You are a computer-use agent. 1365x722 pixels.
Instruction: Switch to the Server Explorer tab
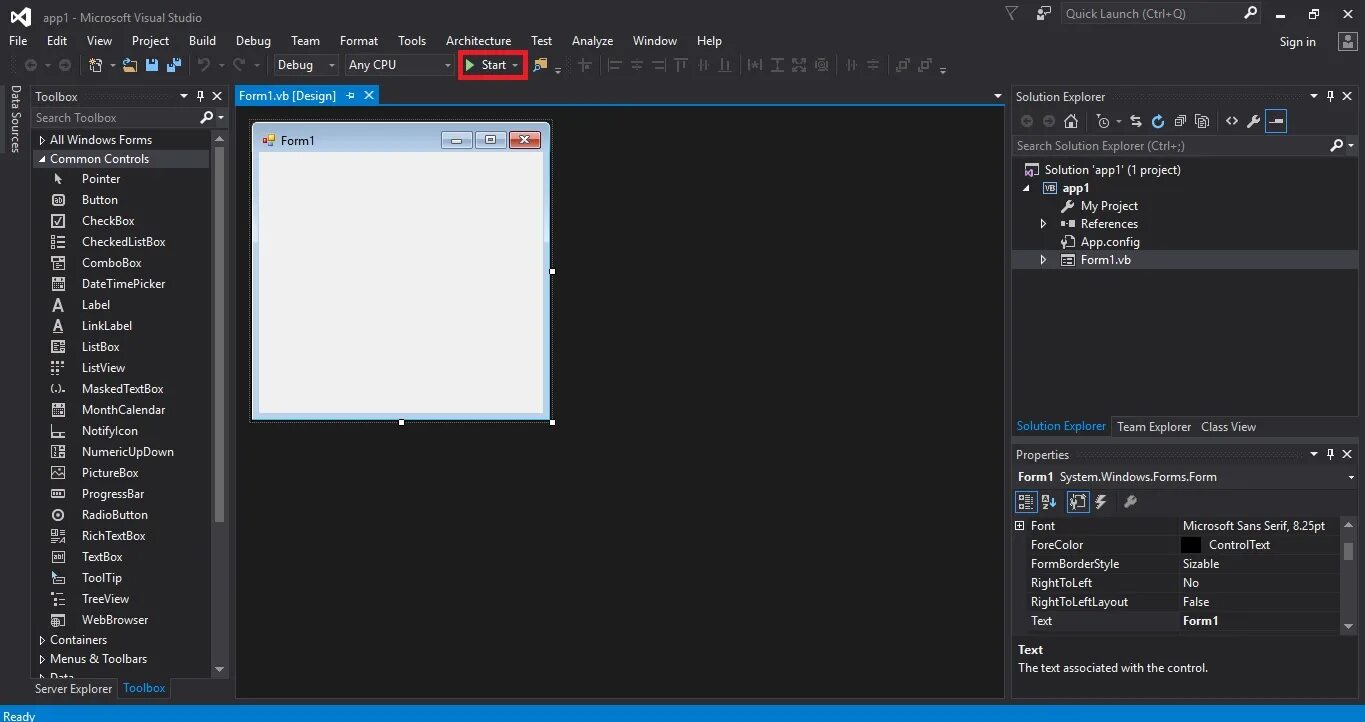(74, 689)
